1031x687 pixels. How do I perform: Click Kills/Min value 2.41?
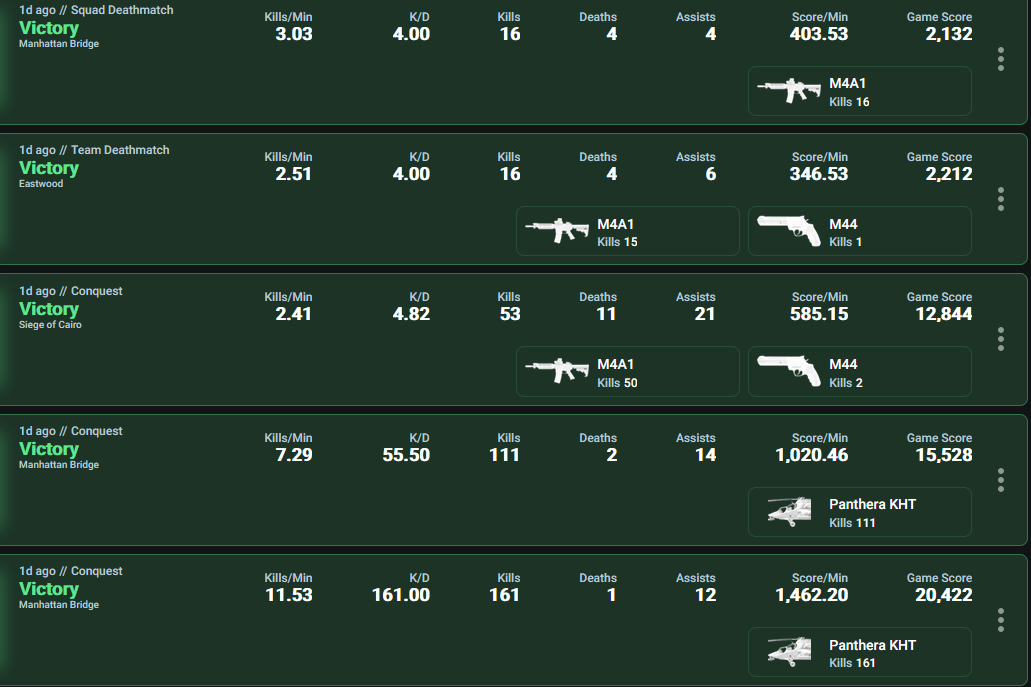(x=294, y=314)
